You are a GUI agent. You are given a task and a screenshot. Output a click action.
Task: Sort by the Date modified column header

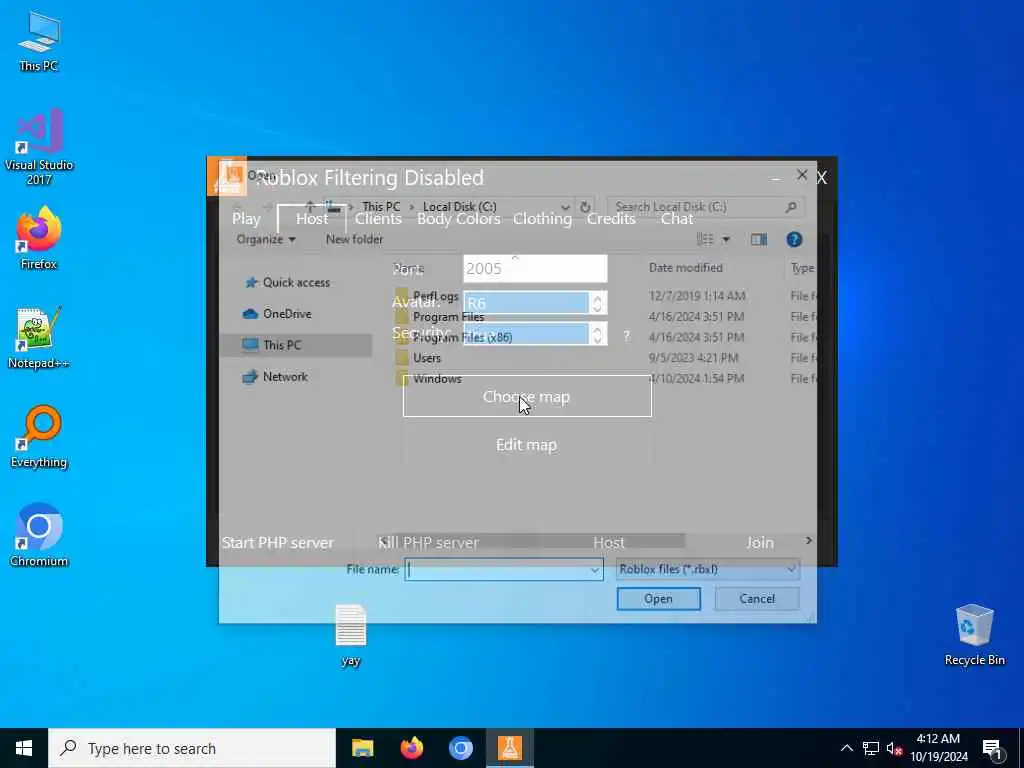[x=686, y=268]
